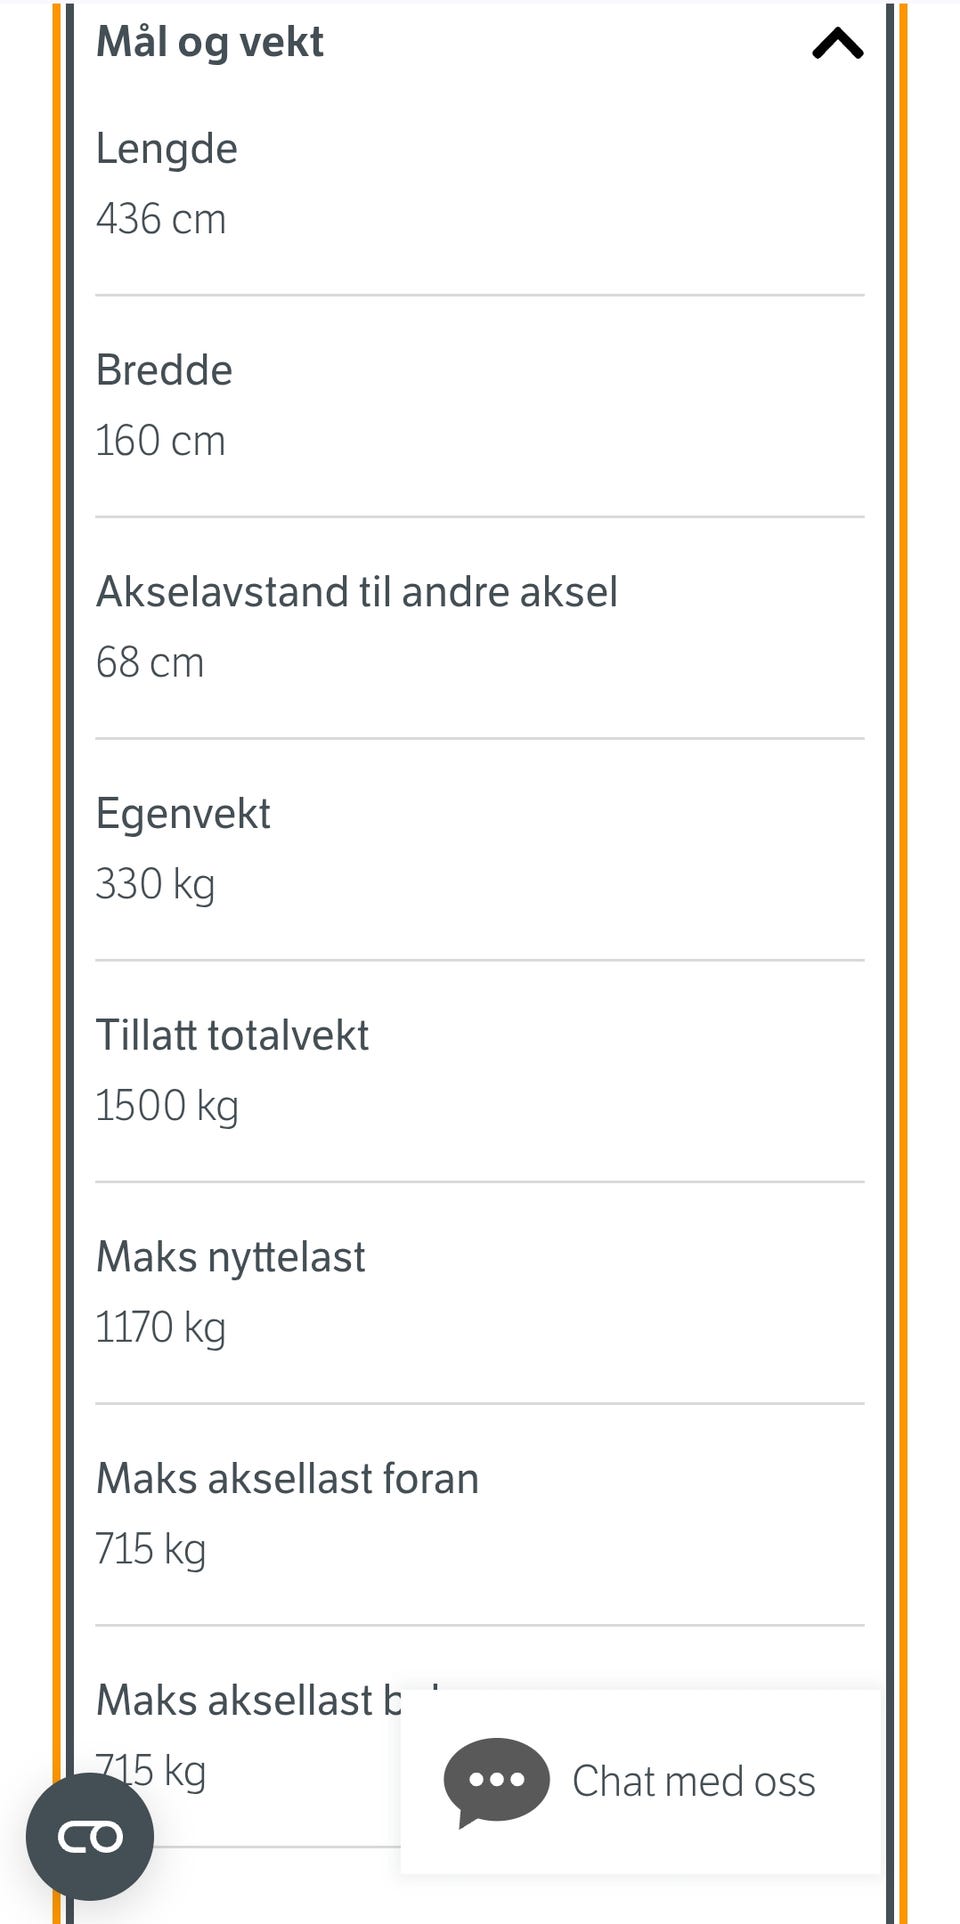Screen dimensions: 960x1924
Task: Click the 68 cm axle distance value
Action: click(150, 662)
